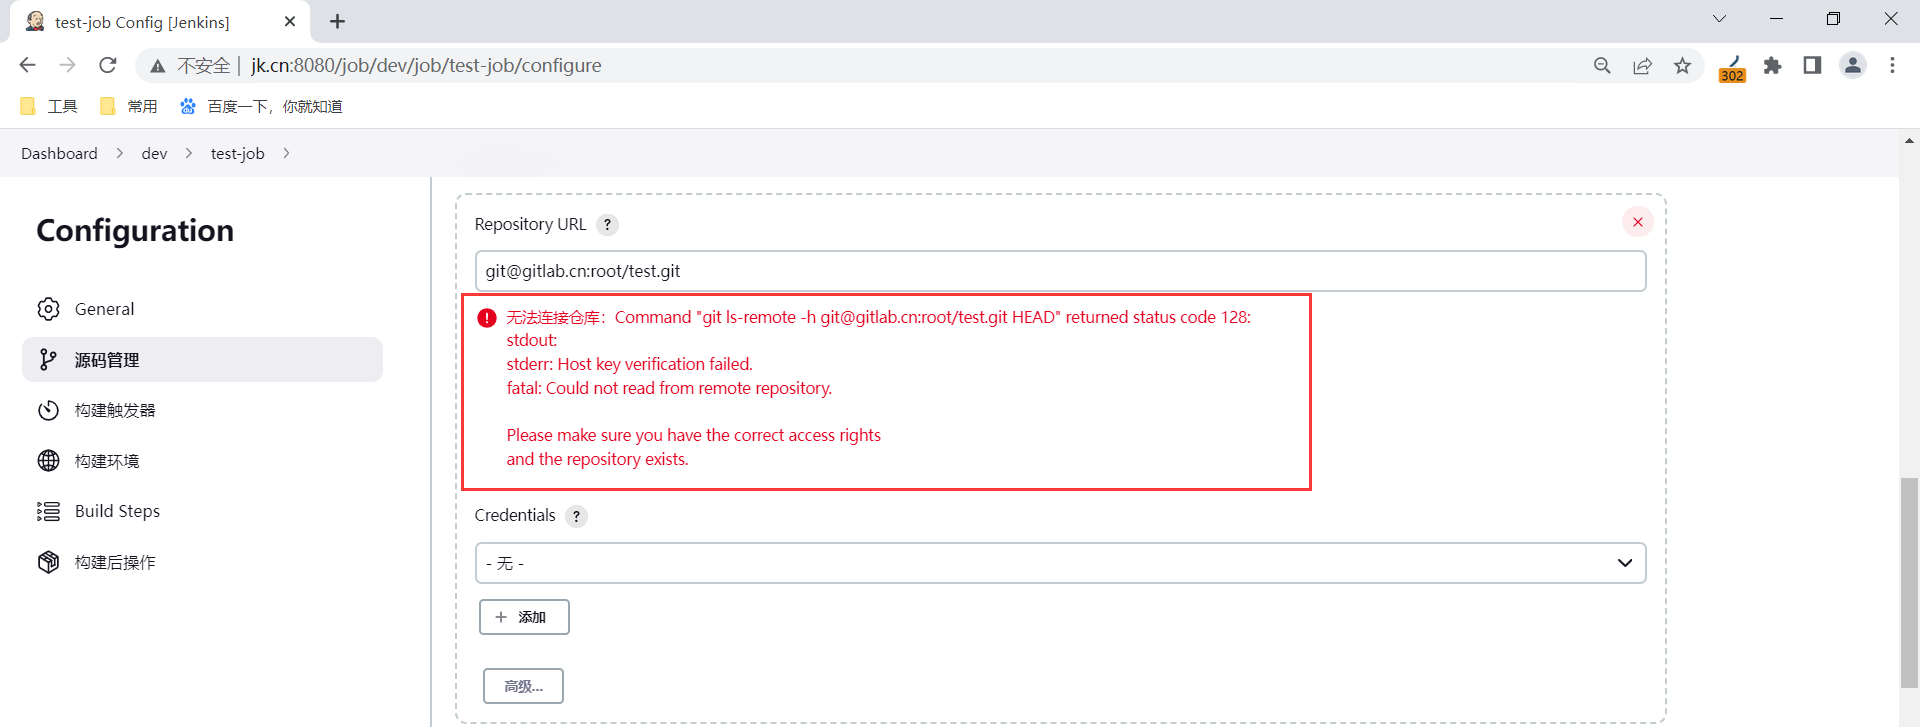Click the 构建触发器 clock icon
Image resolution: width=1920 pixels, height=727 pixels.
click(x=48, y=410)
